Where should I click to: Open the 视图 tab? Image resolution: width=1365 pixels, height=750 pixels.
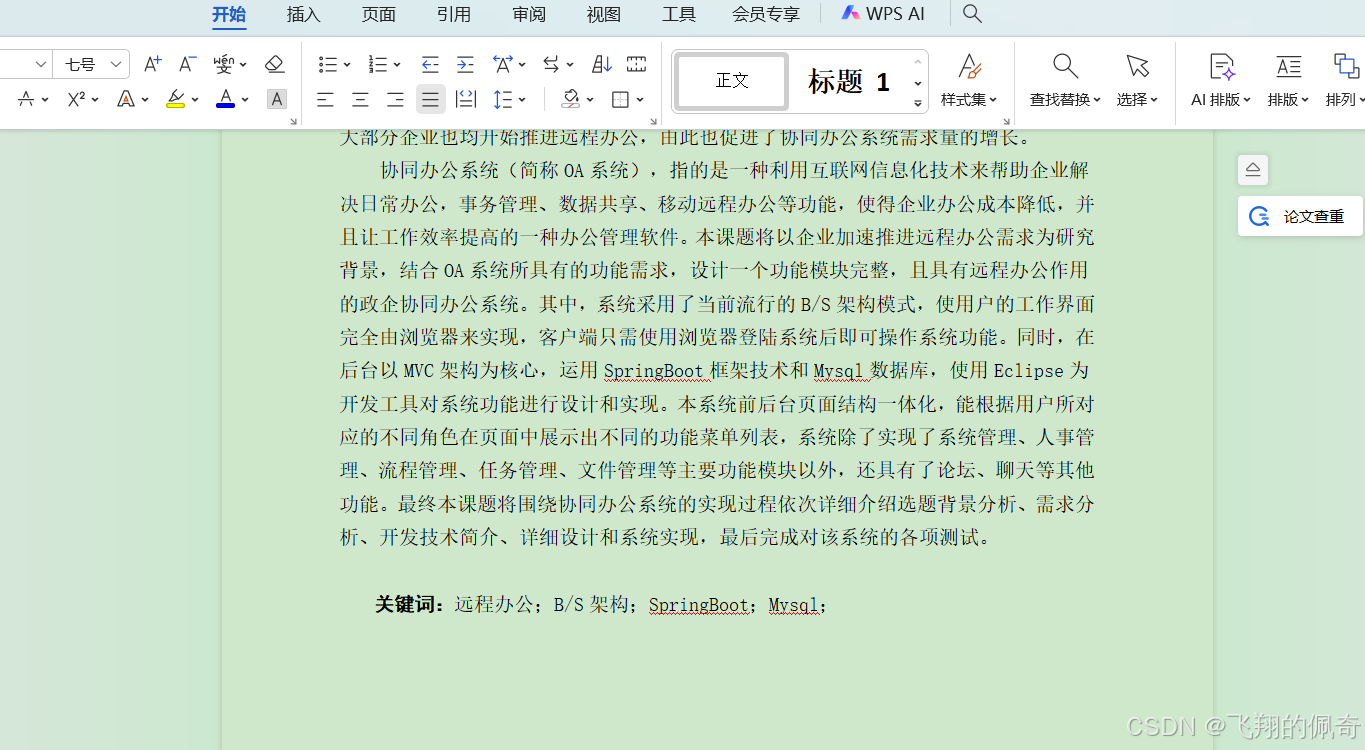604,14
